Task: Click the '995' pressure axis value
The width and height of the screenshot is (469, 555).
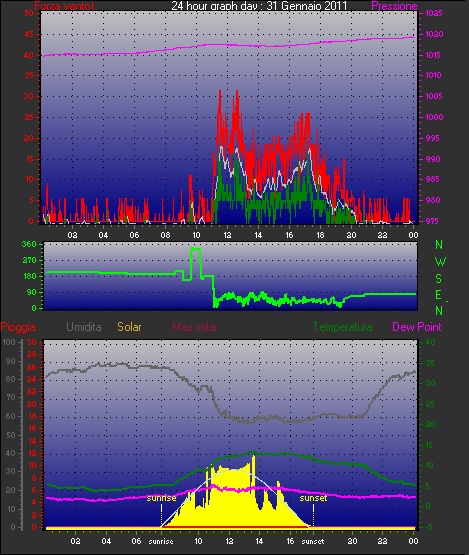Action: [433, 138]
